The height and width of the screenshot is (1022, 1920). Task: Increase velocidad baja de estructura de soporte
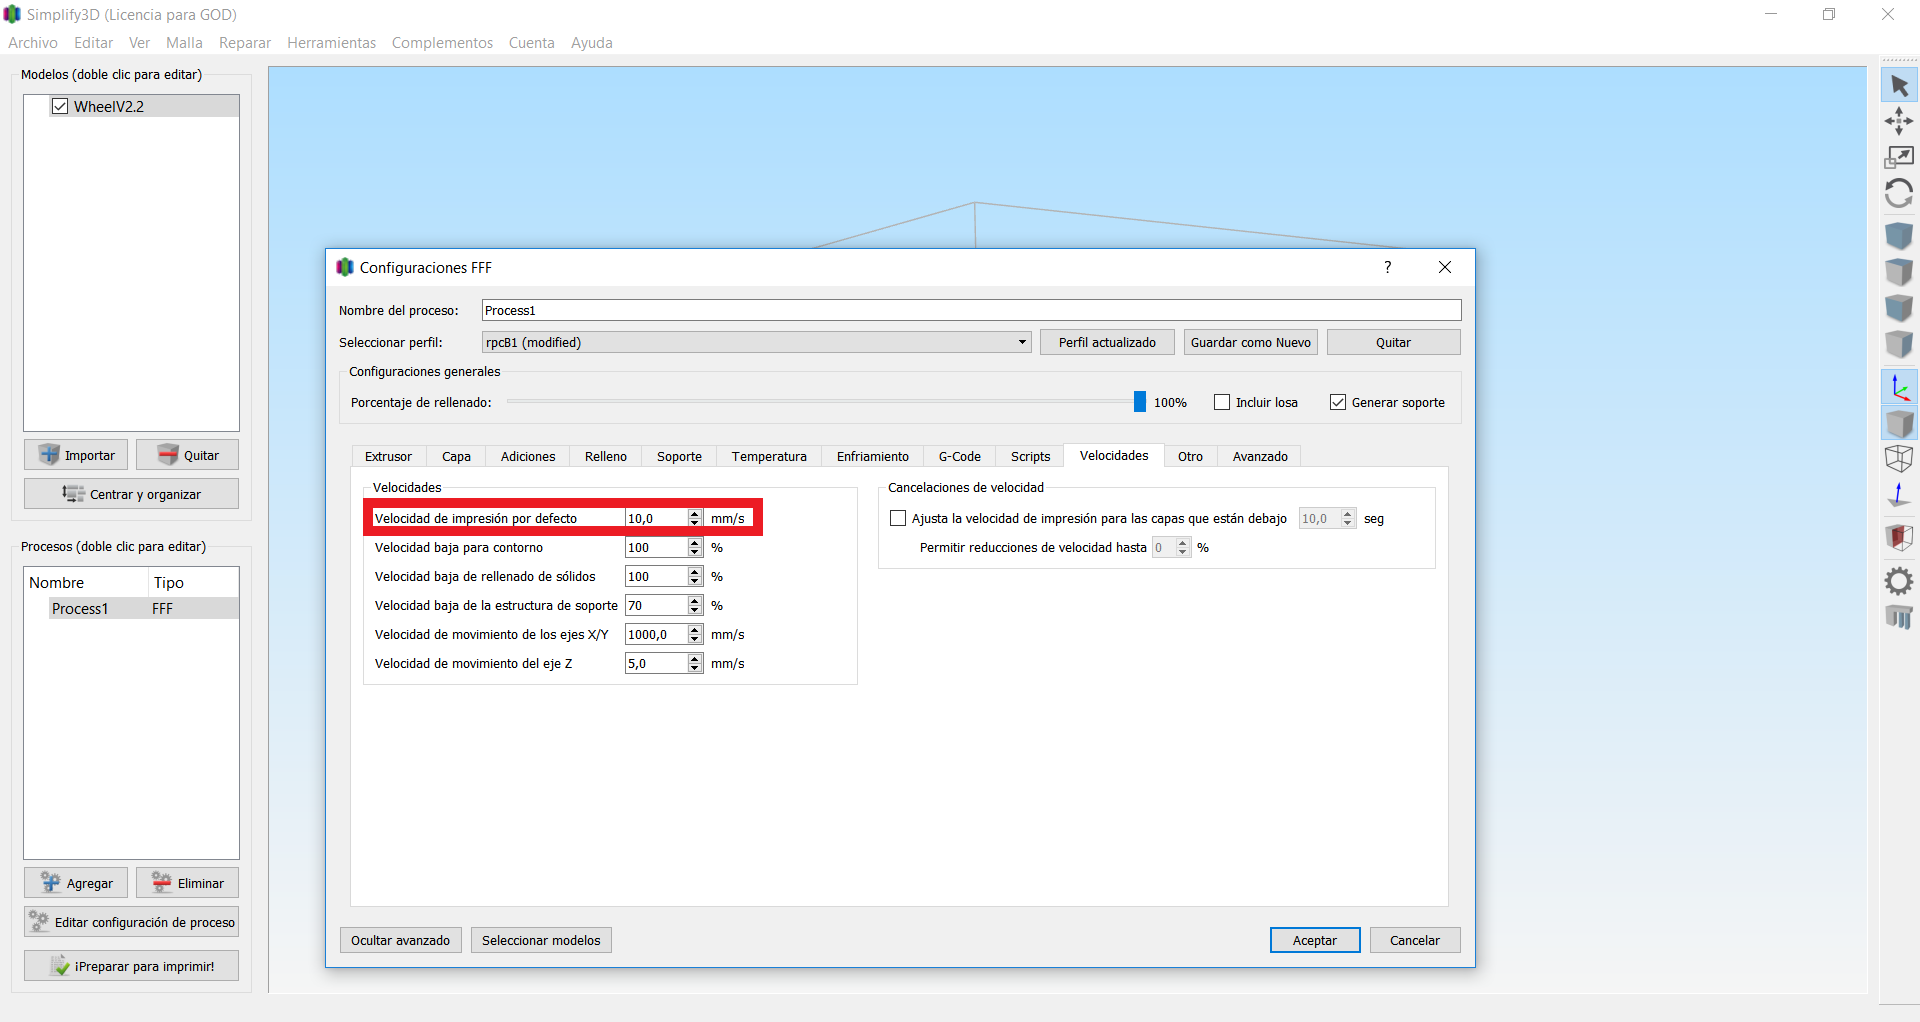[695, 600]
